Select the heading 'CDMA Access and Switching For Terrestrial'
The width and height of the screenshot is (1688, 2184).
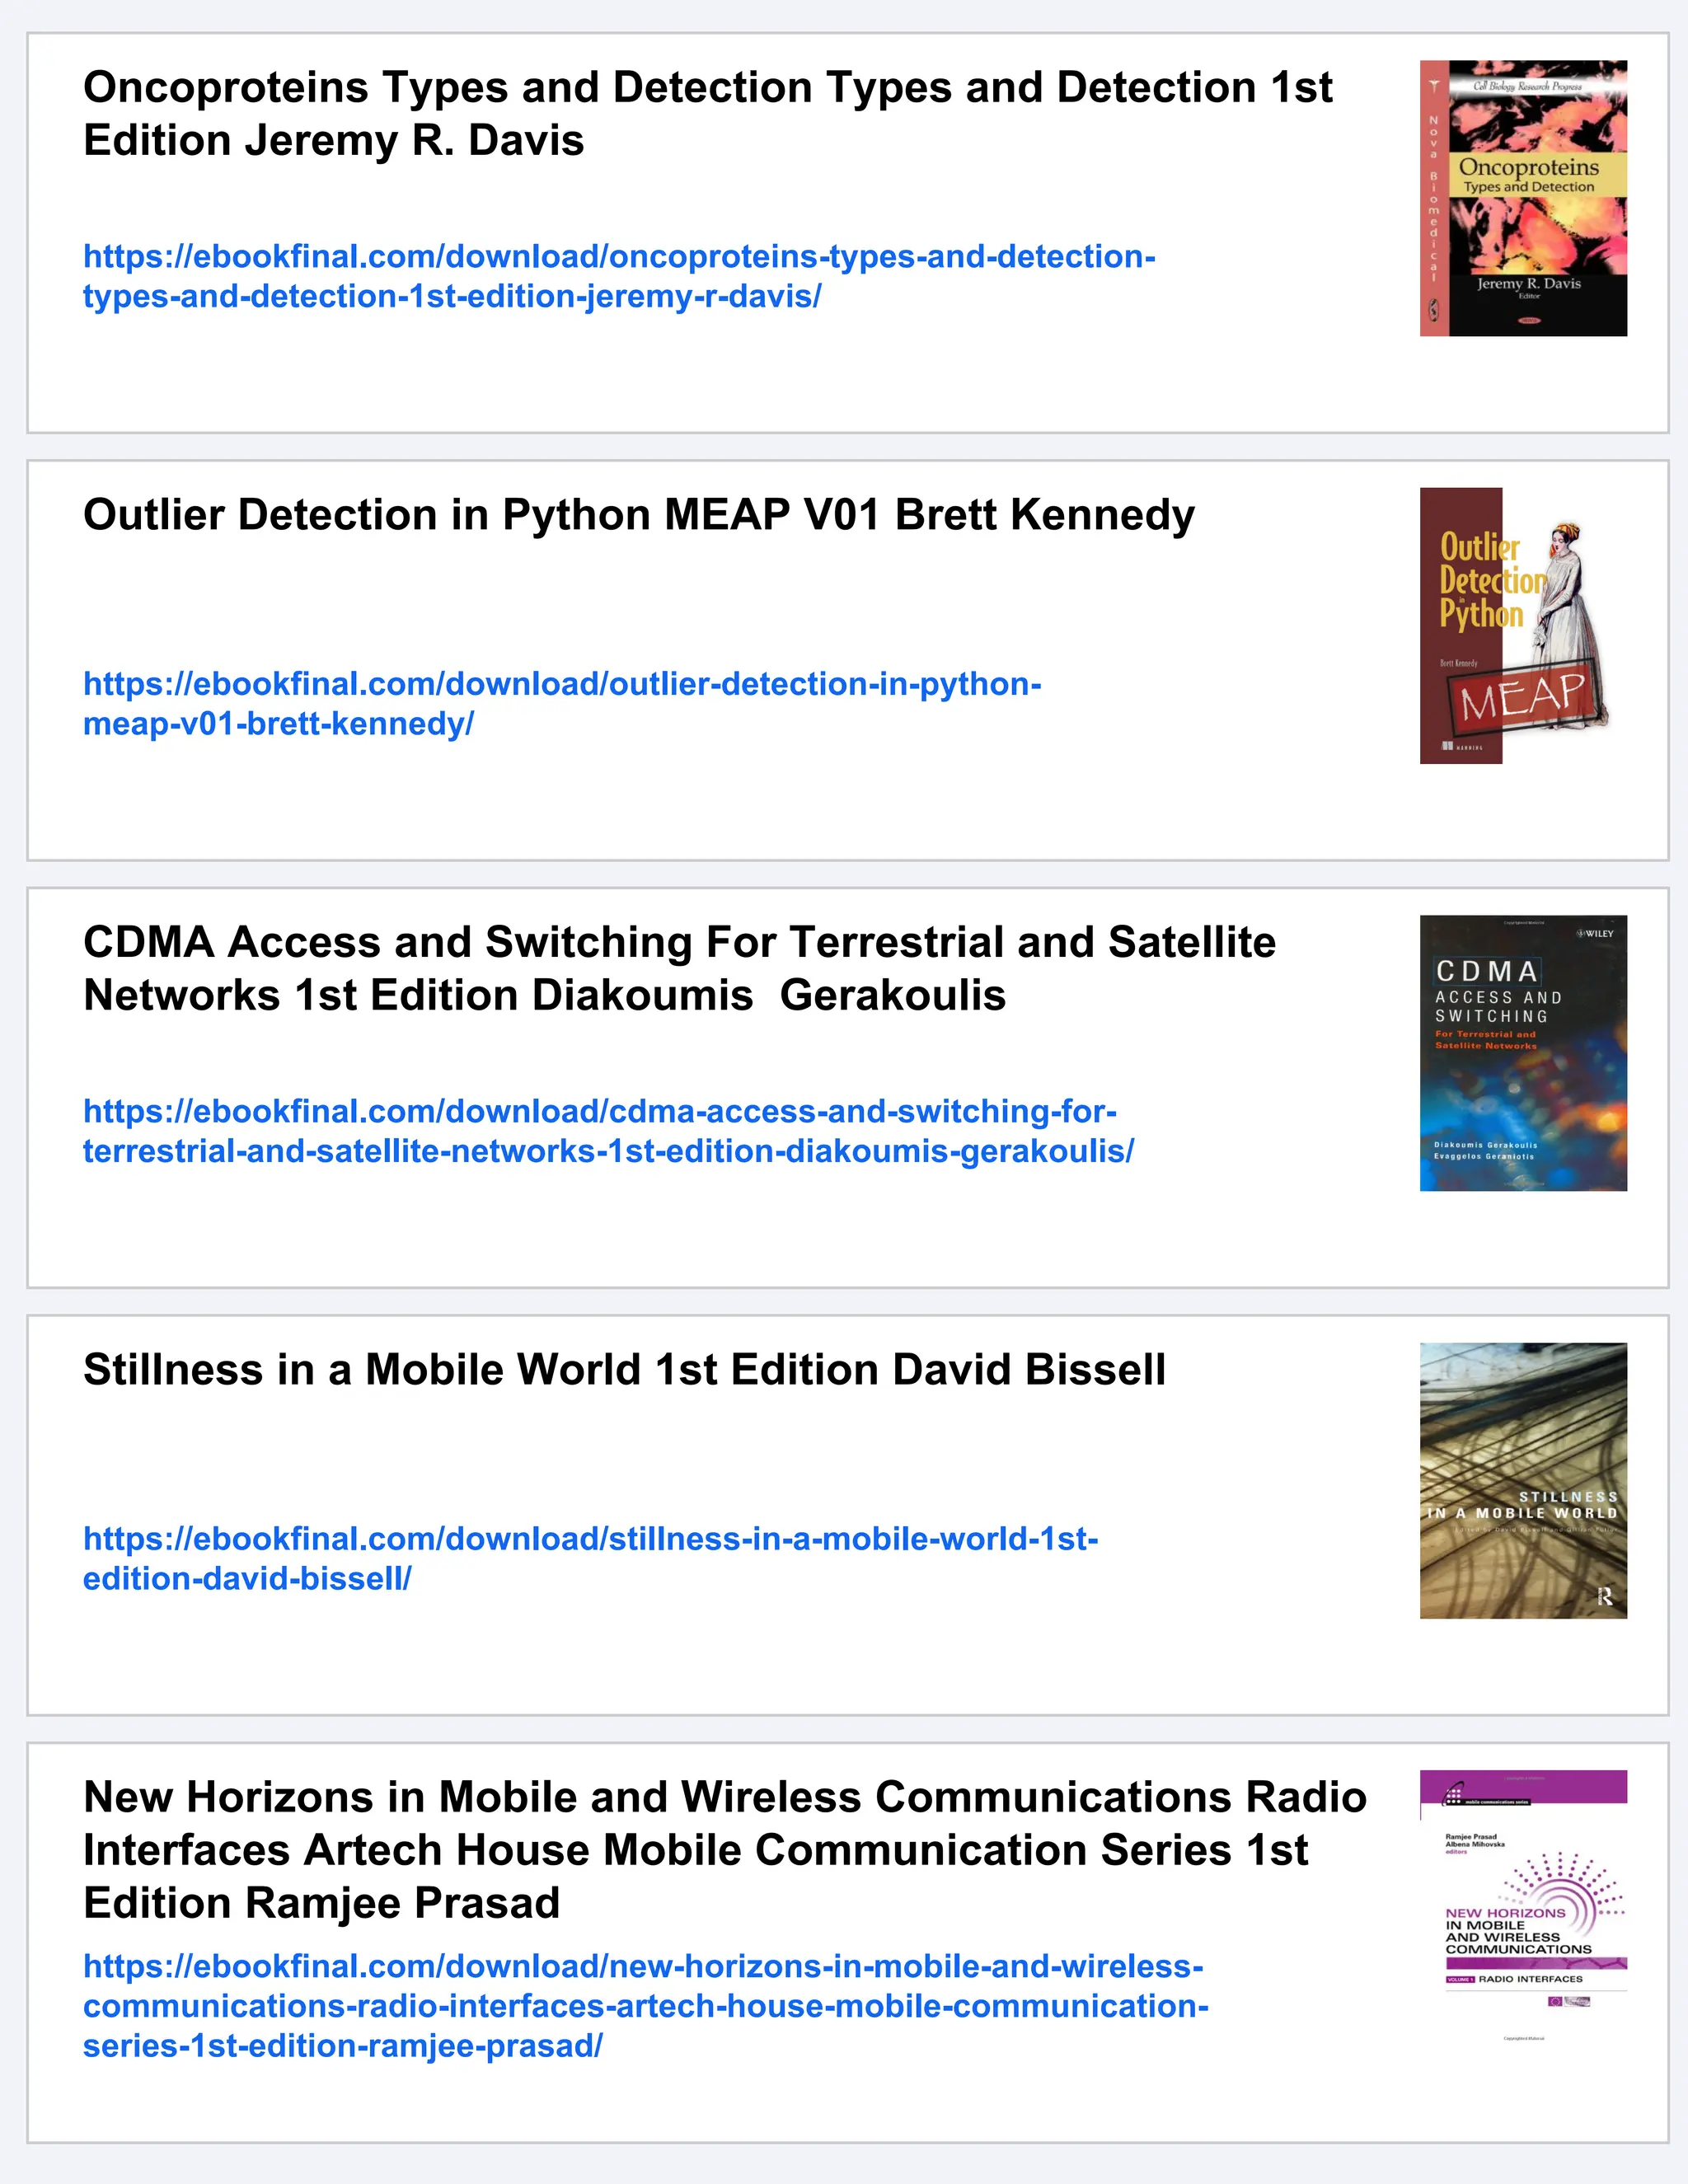coord(680,968)
